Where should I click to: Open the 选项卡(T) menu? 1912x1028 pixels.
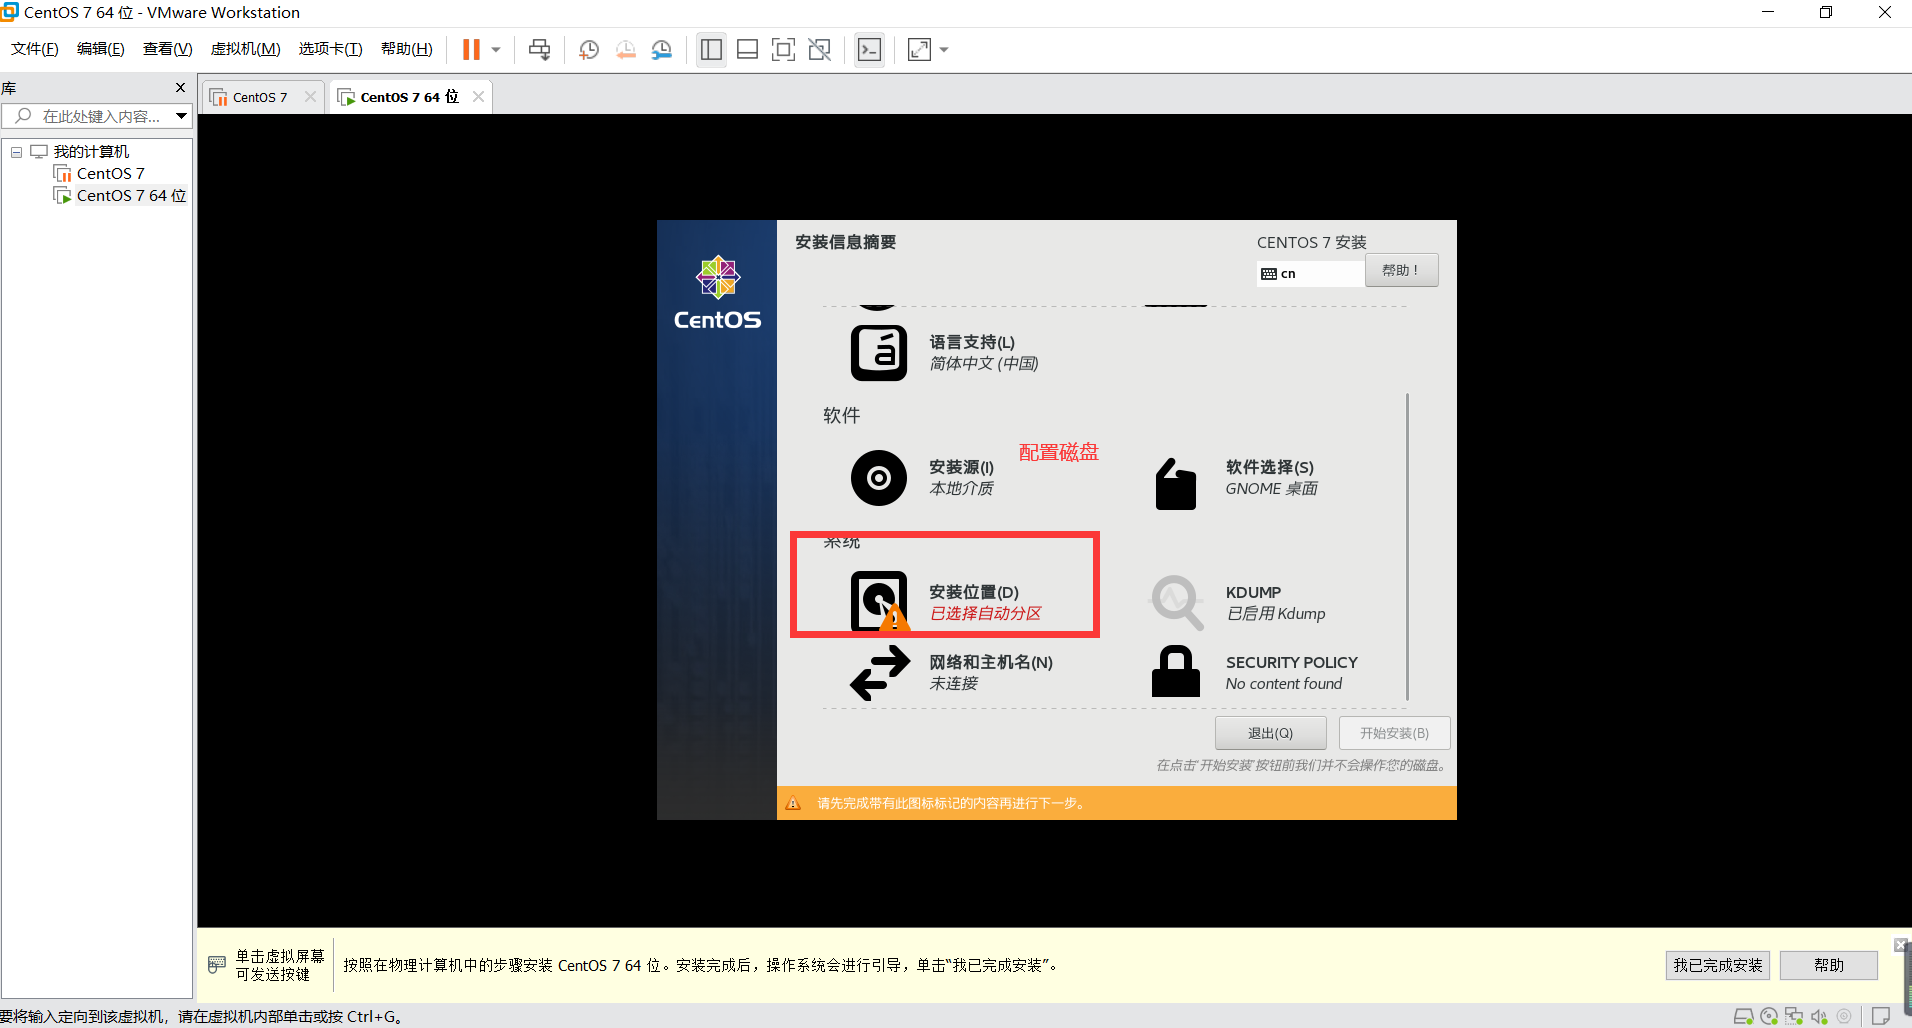point(331,49)
